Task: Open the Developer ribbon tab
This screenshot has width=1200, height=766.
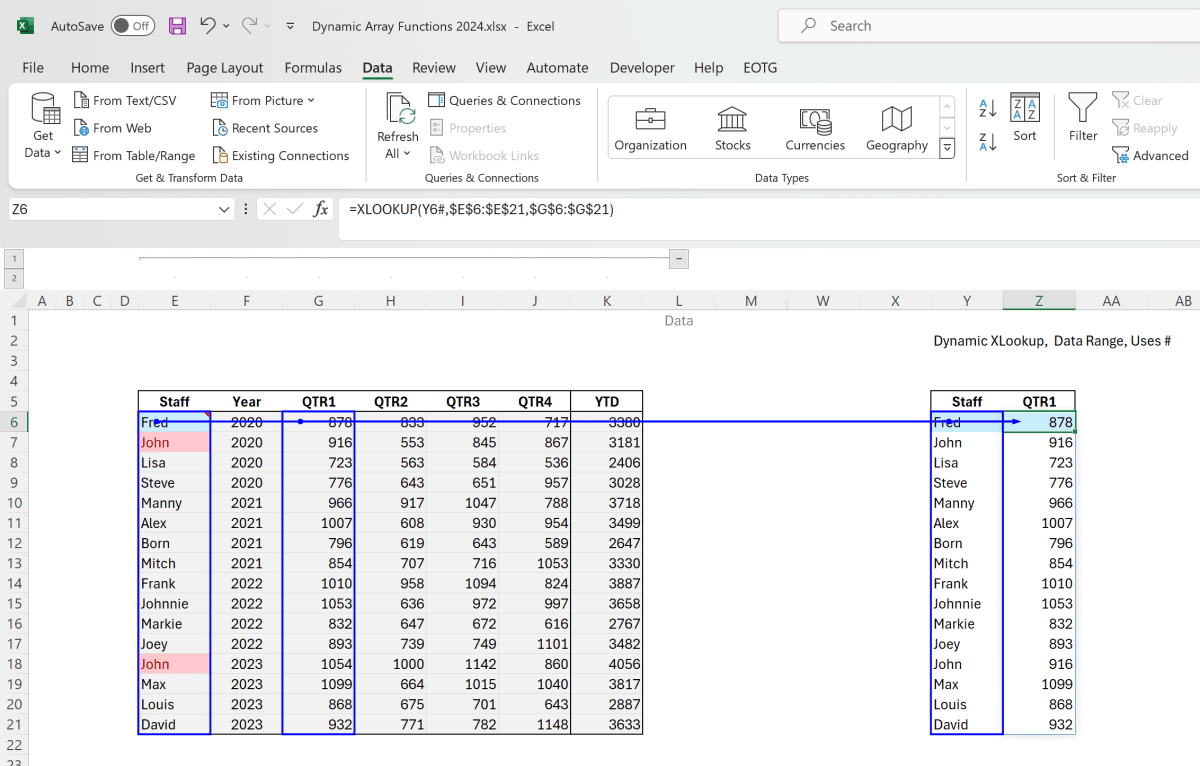Action: click(641, 67)
